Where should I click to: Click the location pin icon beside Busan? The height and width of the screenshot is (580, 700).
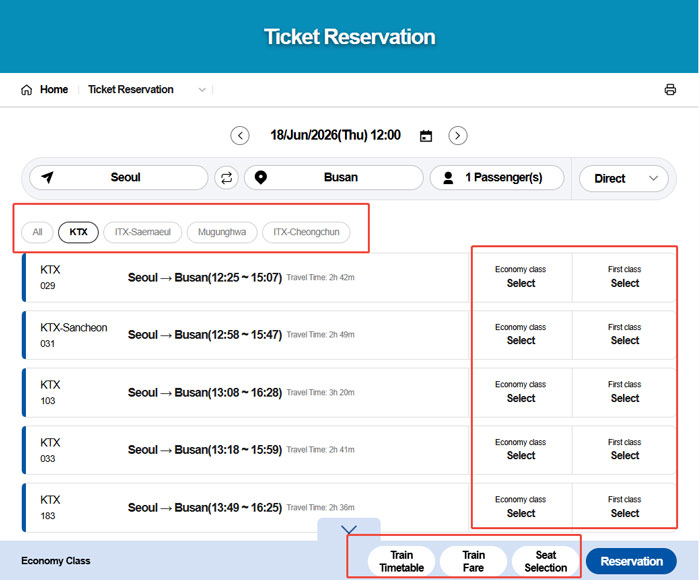click(261, 178)
